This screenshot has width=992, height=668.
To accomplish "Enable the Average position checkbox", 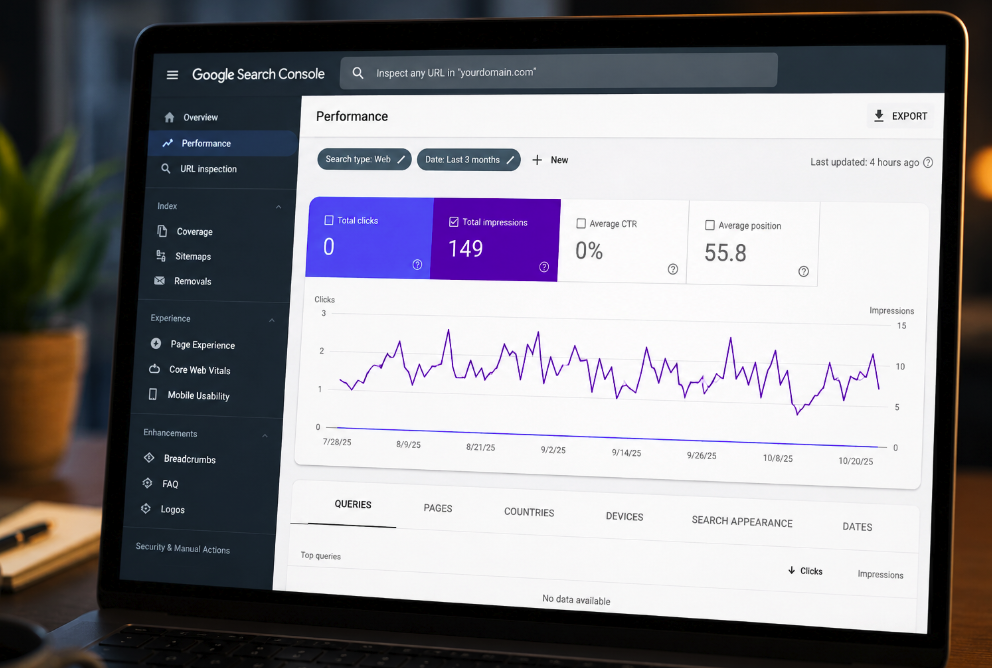I will click(710, 225).
